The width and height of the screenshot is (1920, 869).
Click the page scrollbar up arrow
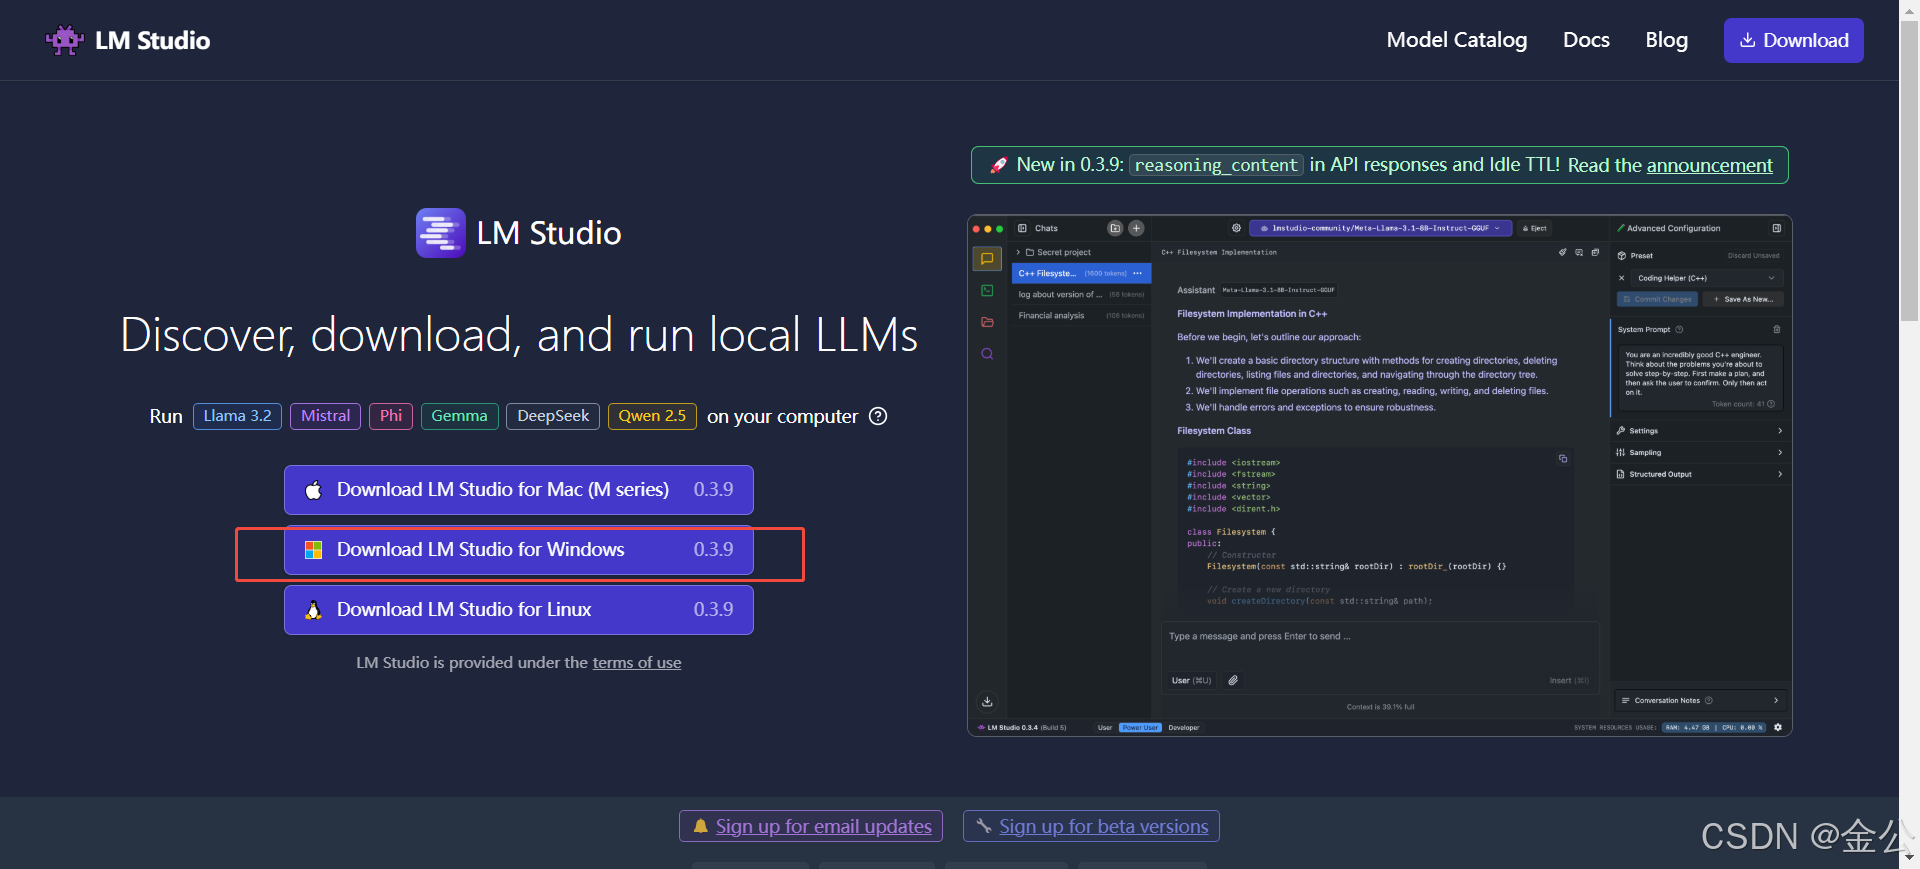[x=1909, y=9]
